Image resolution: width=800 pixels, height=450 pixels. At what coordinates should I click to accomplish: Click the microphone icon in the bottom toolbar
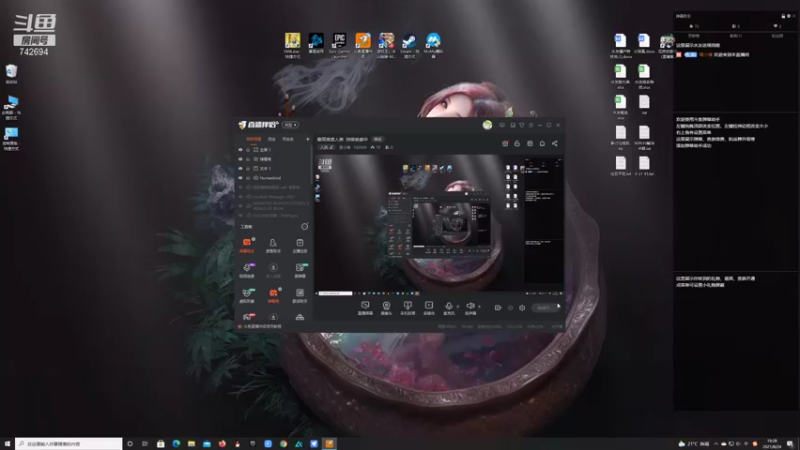[x=448, y=307]
